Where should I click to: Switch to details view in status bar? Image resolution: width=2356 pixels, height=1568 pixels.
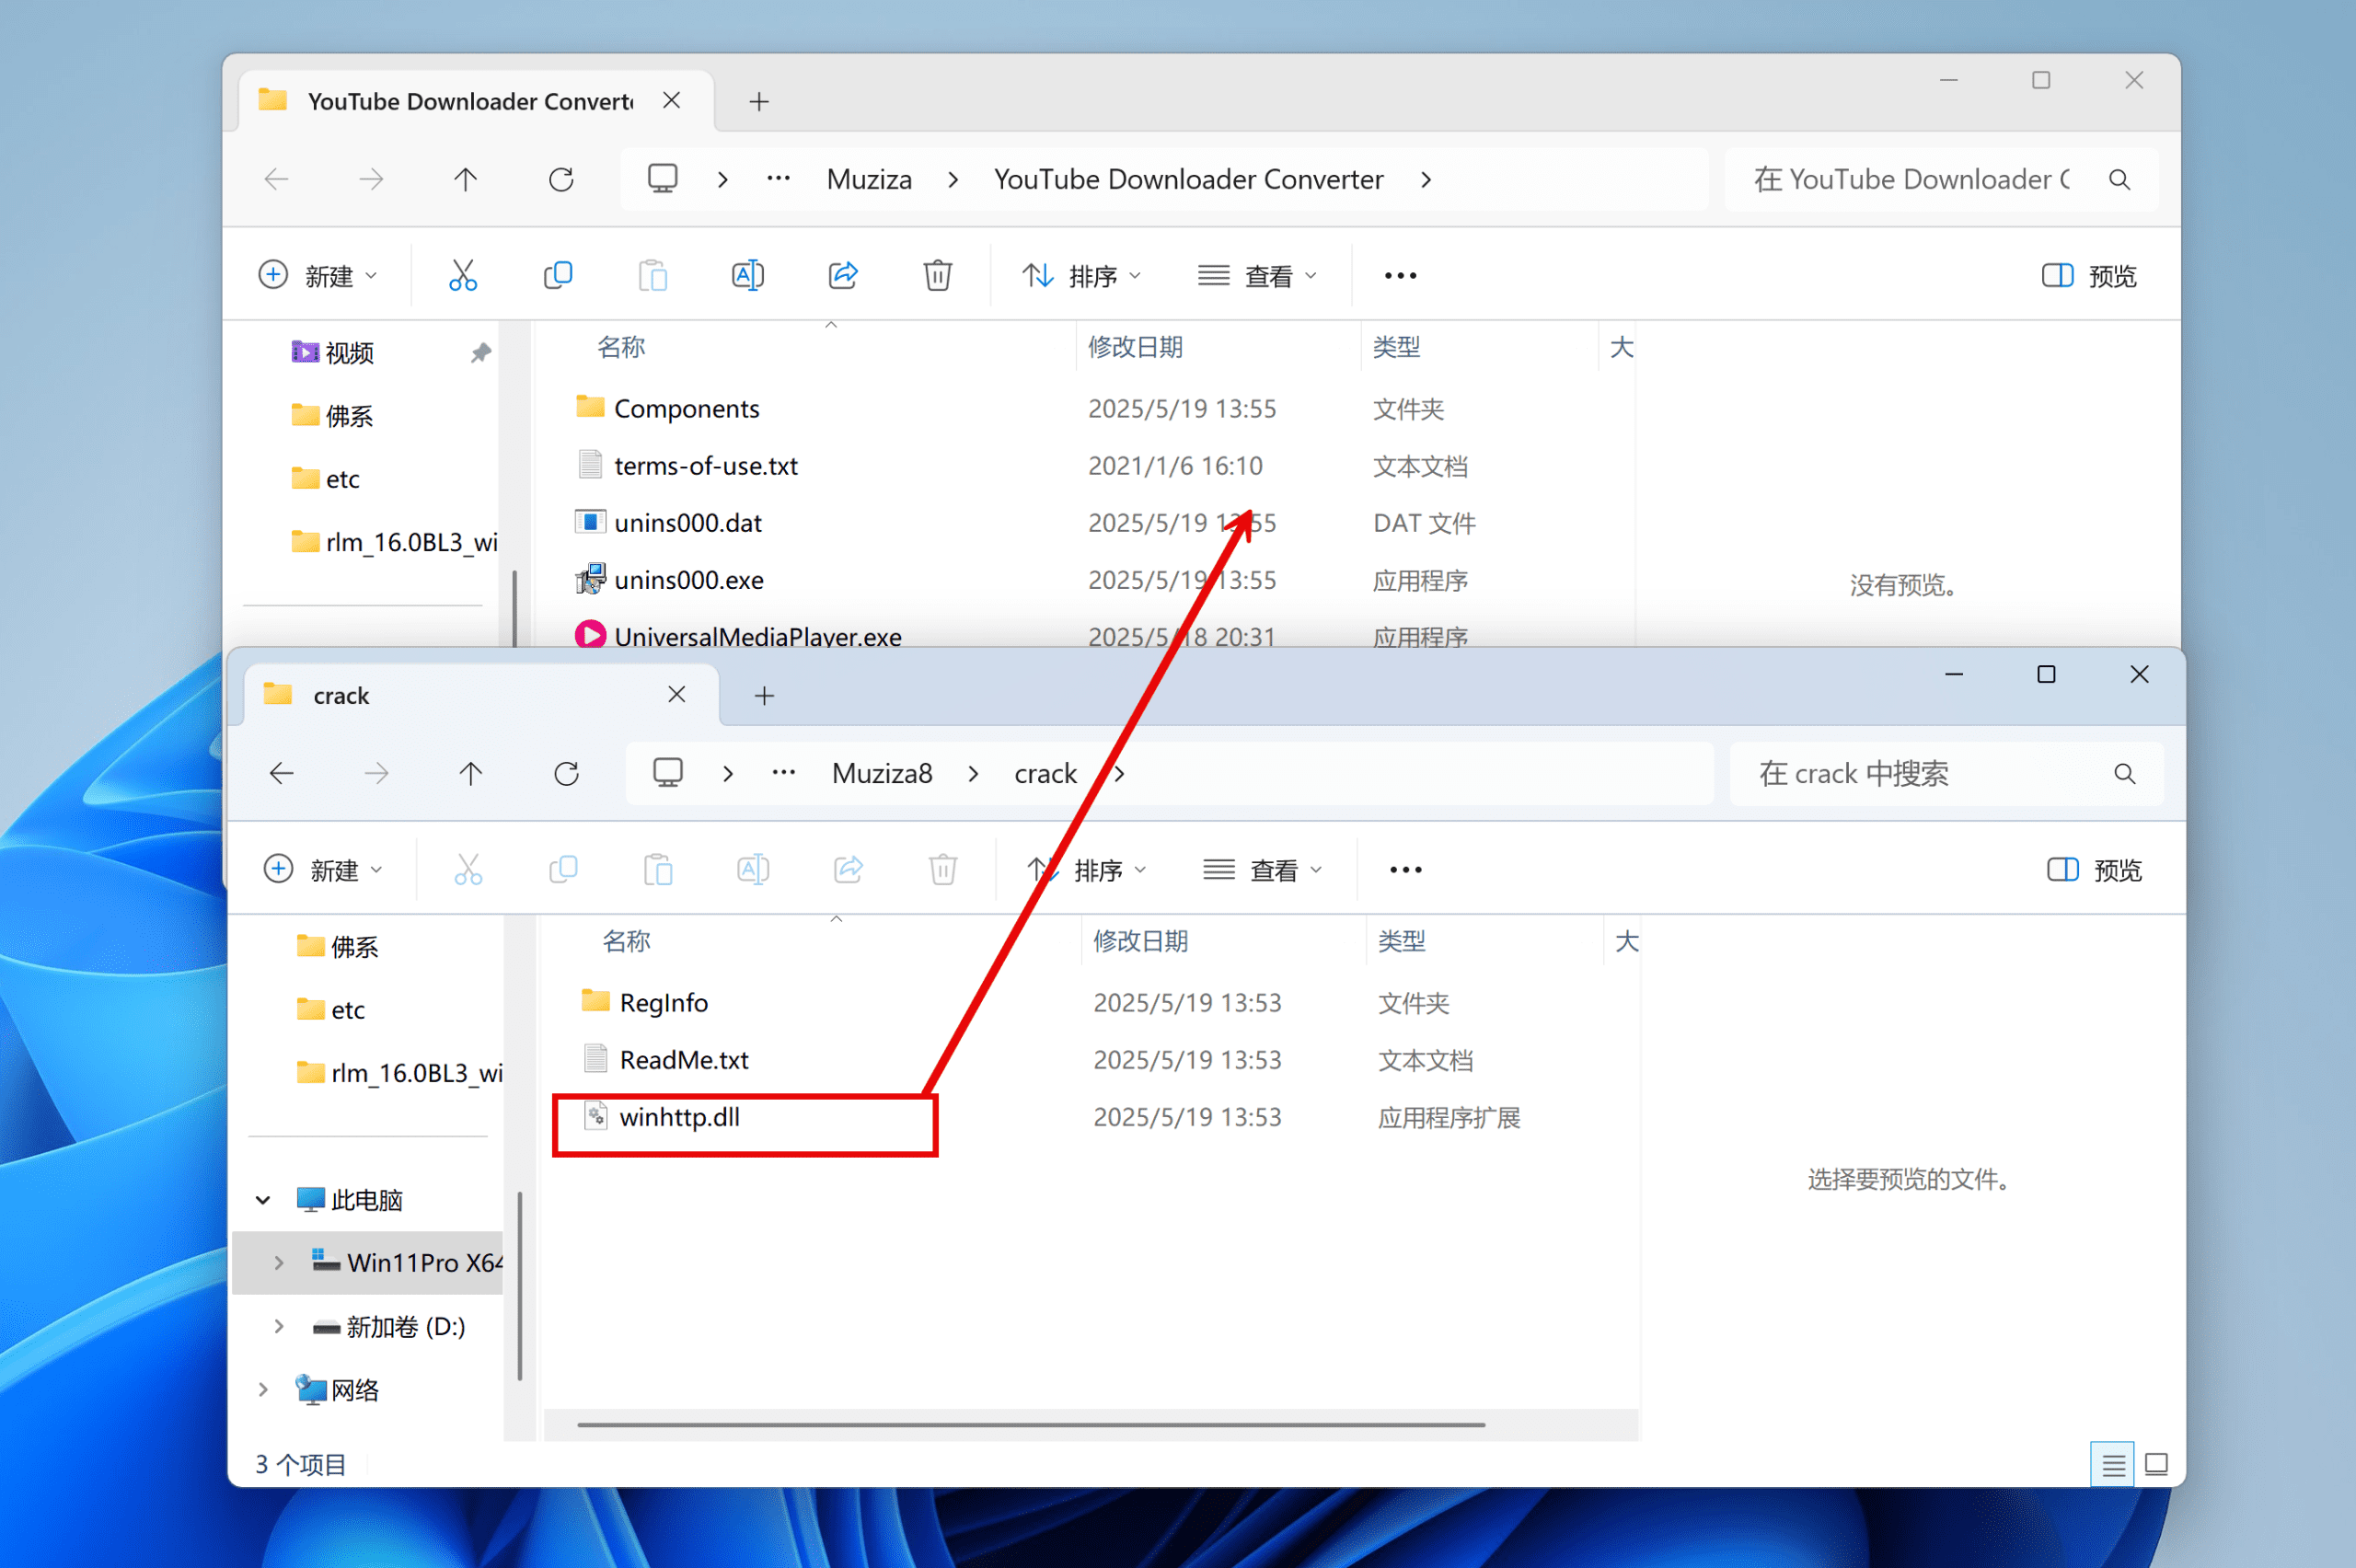click(2113, 1465)
